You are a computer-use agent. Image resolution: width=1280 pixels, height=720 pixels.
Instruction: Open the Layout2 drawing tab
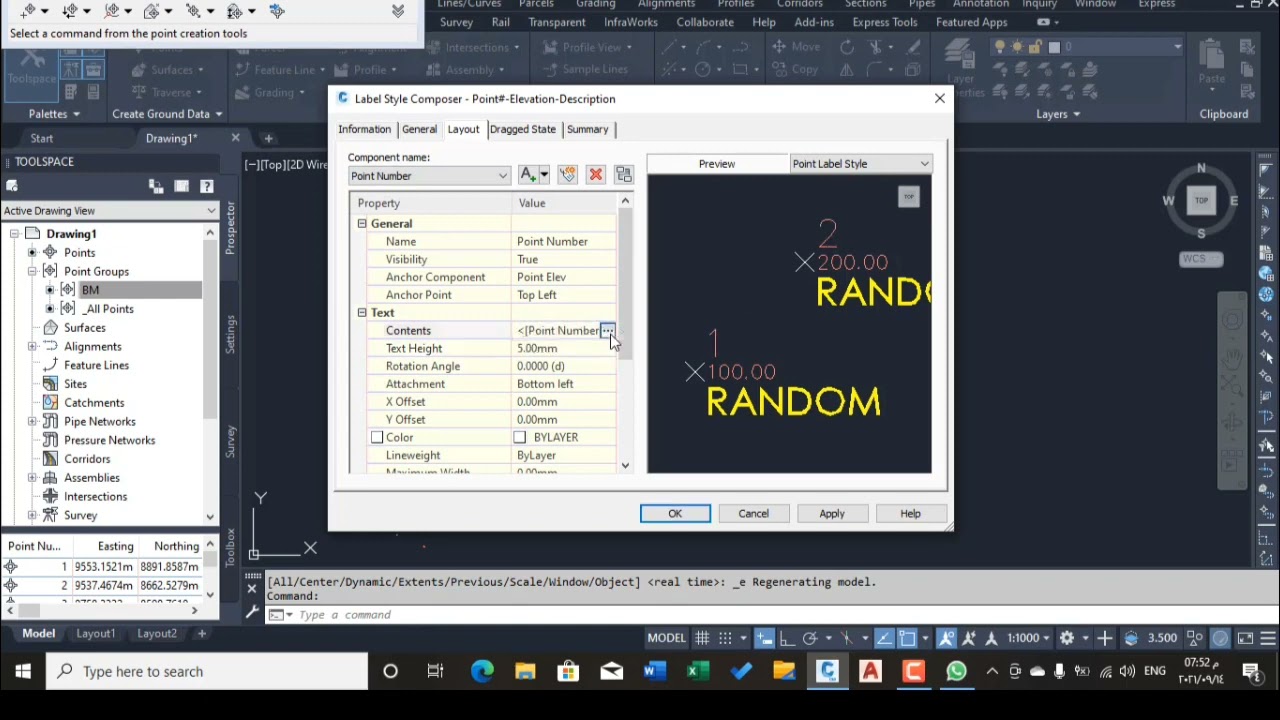pyautogui.click(x=157, y=633)
